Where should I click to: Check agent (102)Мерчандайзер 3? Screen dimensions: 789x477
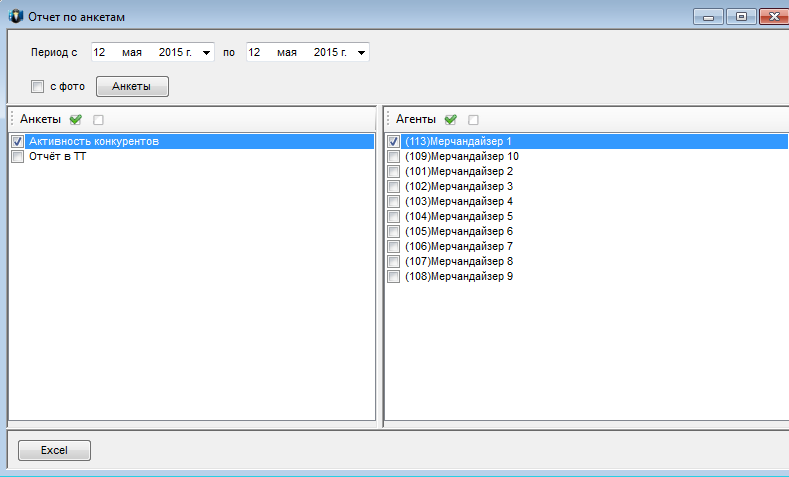[393, 187]
